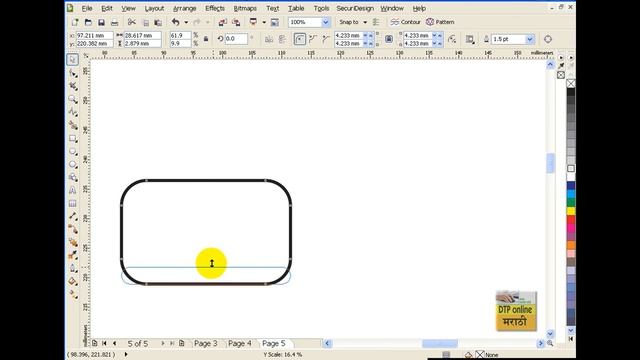Image resolution: width=640 pixels, height=360 pixels.
Task: Pick the yellow color swatch
Action: 571,211
